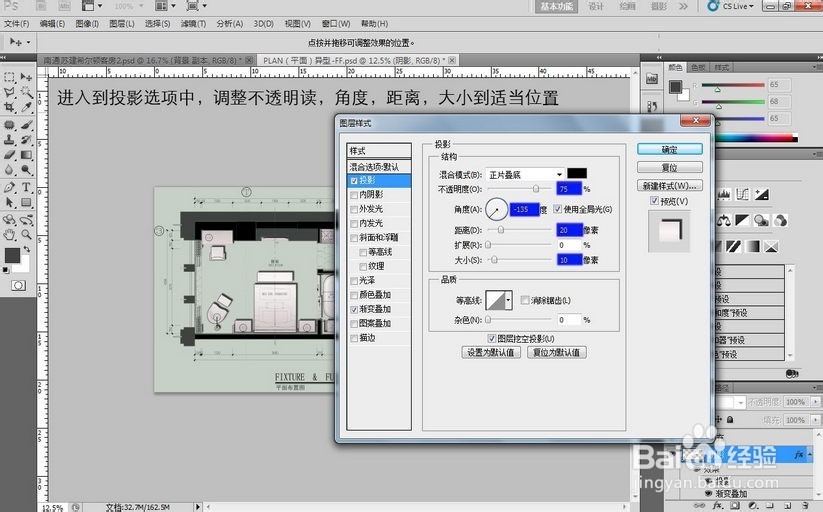This screenshot has height=512, width=823.
Task: Expand more workspaces chevron
Action: pyautogui.click(x=683, y=6)
